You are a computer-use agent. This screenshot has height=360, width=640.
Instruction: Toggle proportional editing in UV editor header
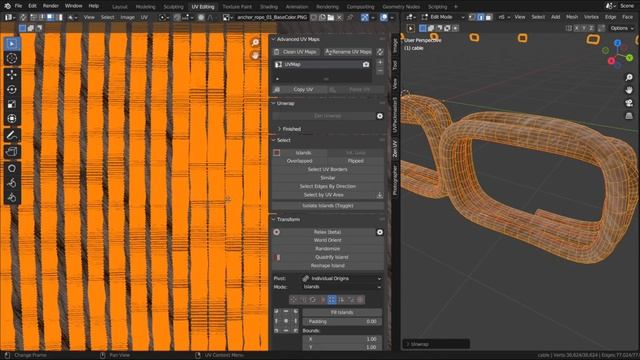click(x=201, y=18)
